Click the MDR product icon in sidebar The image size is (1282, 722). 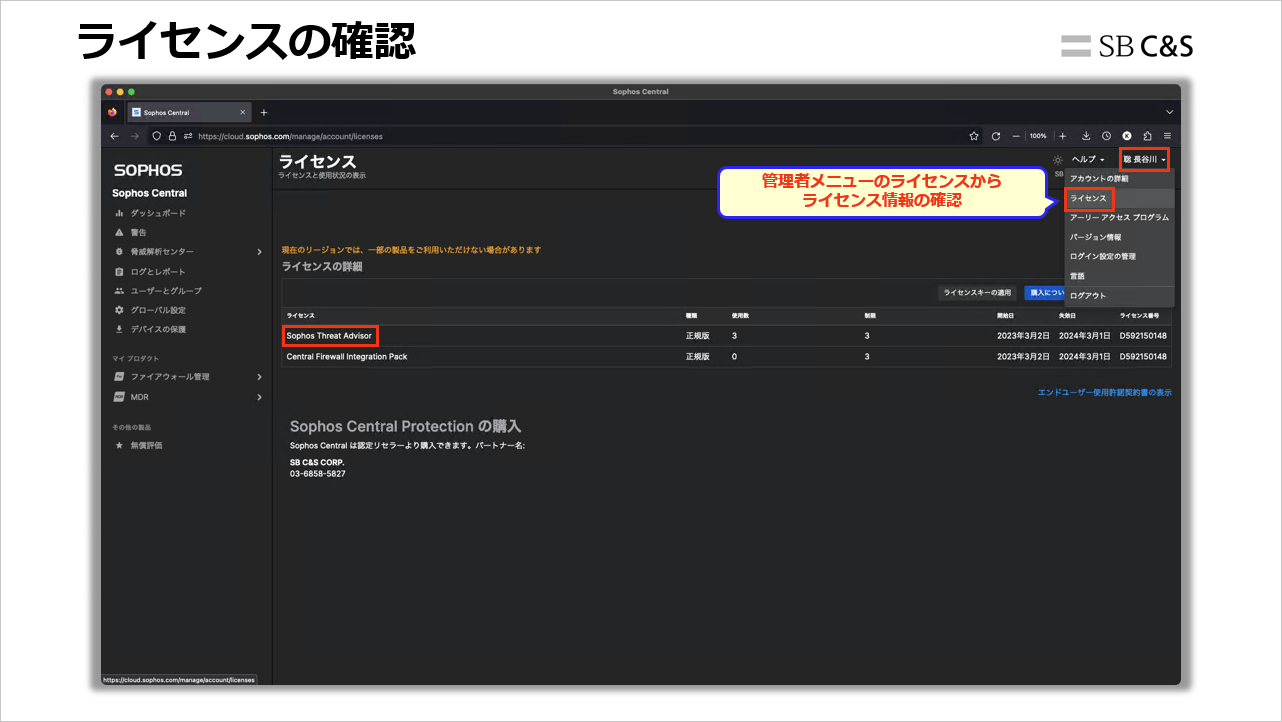pos(119,397)
